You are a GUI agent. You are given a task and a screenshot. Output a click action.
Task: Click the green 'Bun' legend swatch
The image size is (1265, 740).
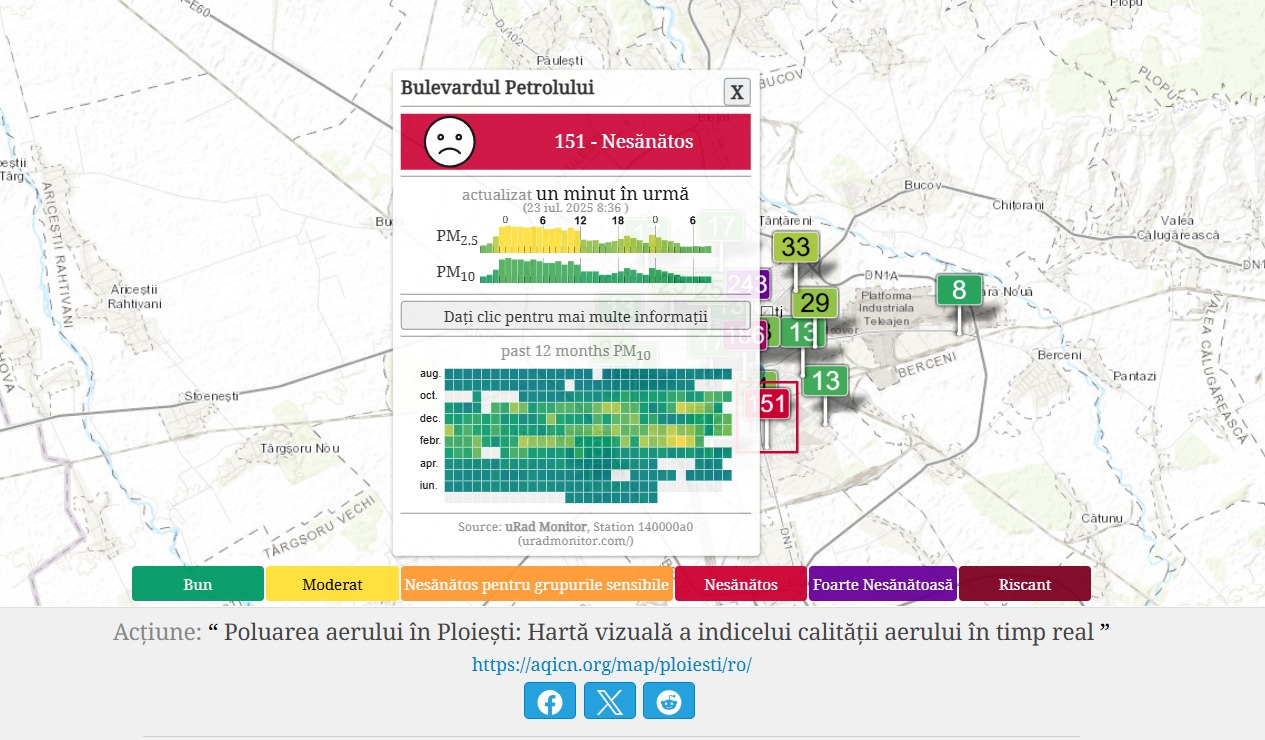click(198, 584)
